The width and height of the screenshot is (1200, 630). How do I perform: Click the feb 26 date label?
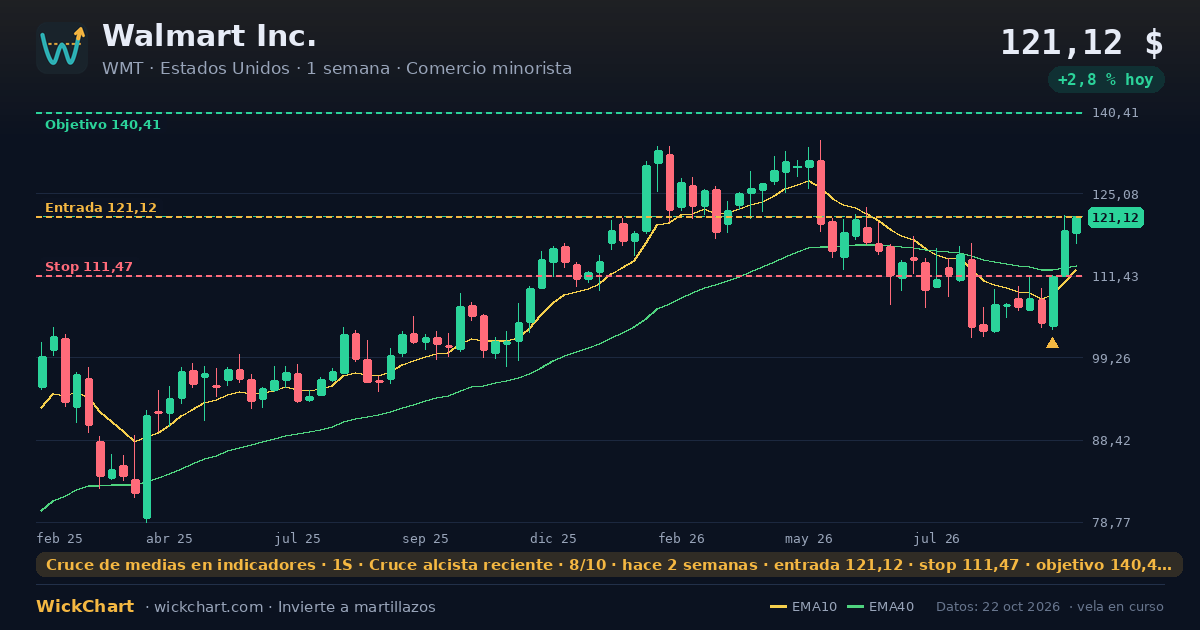tap(682, 538)
